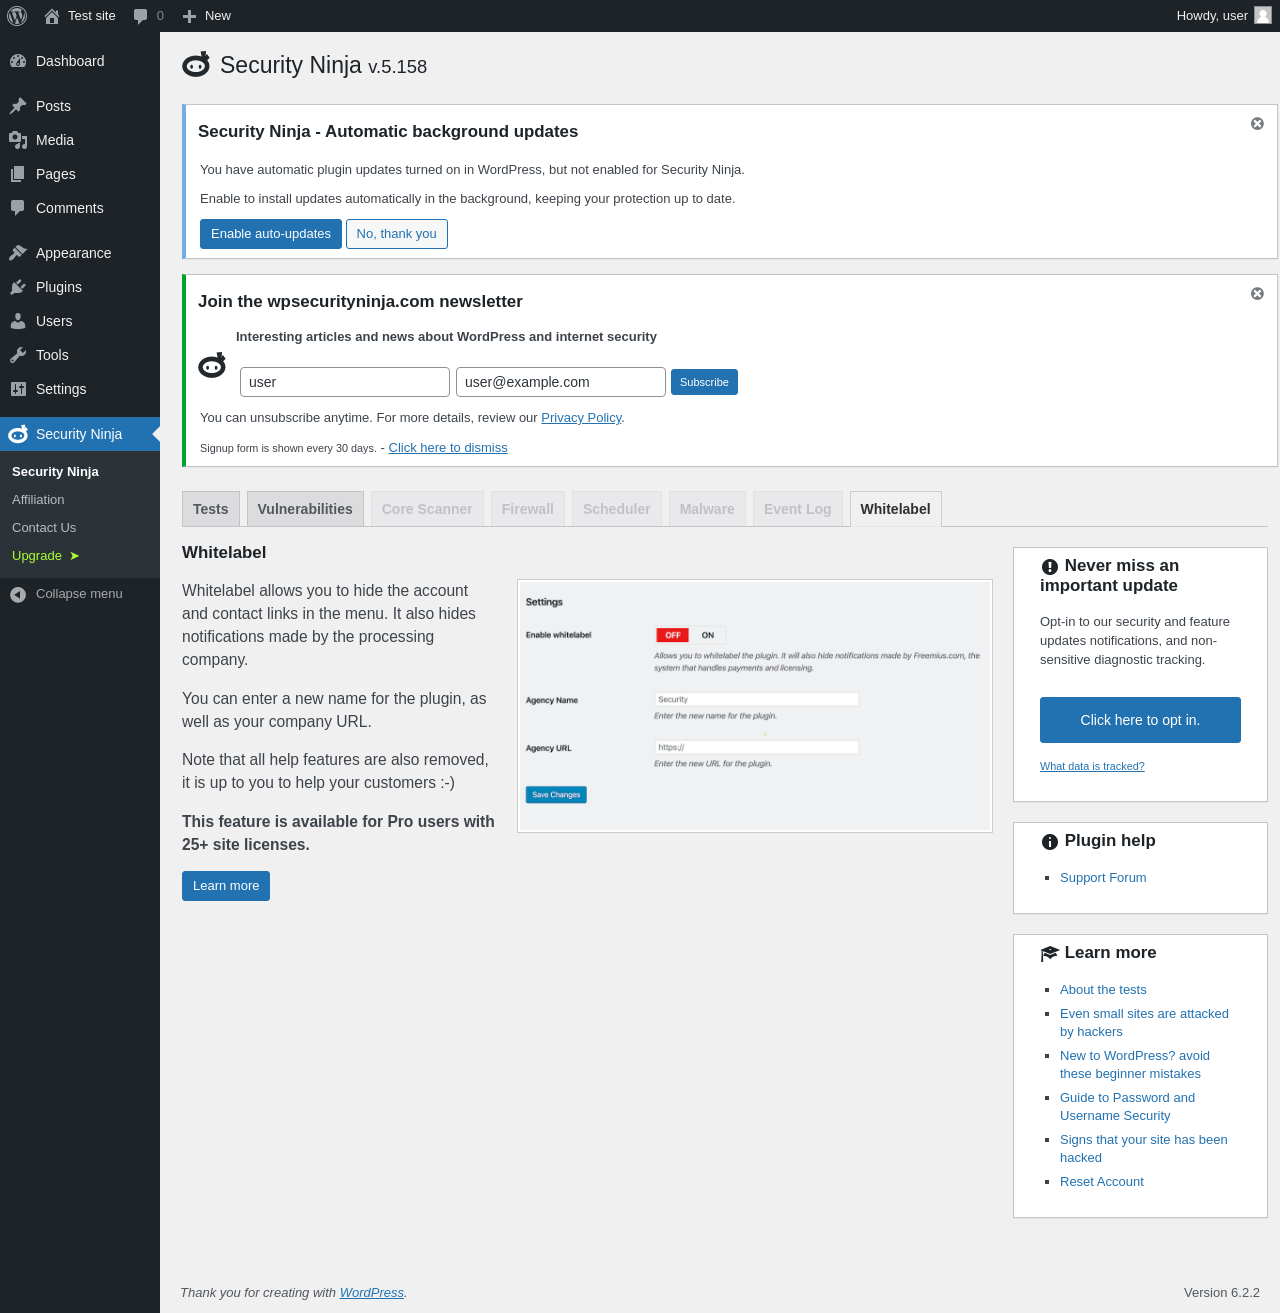1280x1313 pixels.
Task: Open the comments bubble icon in admin bar
Action: pyautogui.click(x=141, y=16)
